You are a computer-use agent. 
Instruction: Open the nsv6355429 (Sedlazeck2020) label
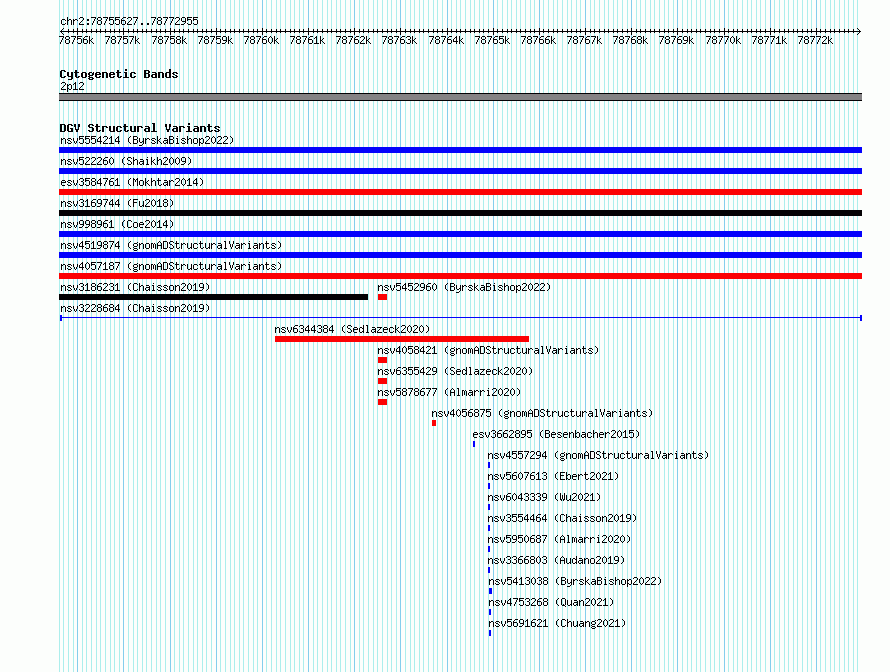coord(455,371)
